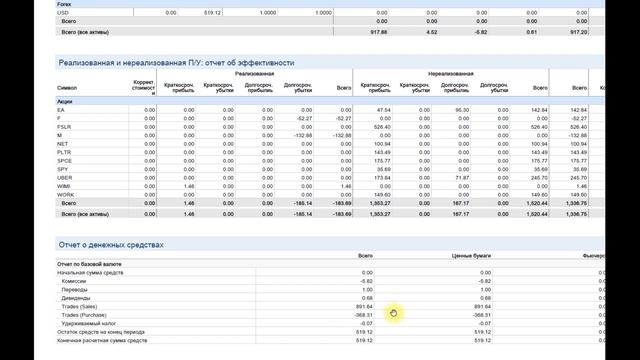Click the 'Переводы' row label
The image size is (640, 360).
click(x=74, y=290)
